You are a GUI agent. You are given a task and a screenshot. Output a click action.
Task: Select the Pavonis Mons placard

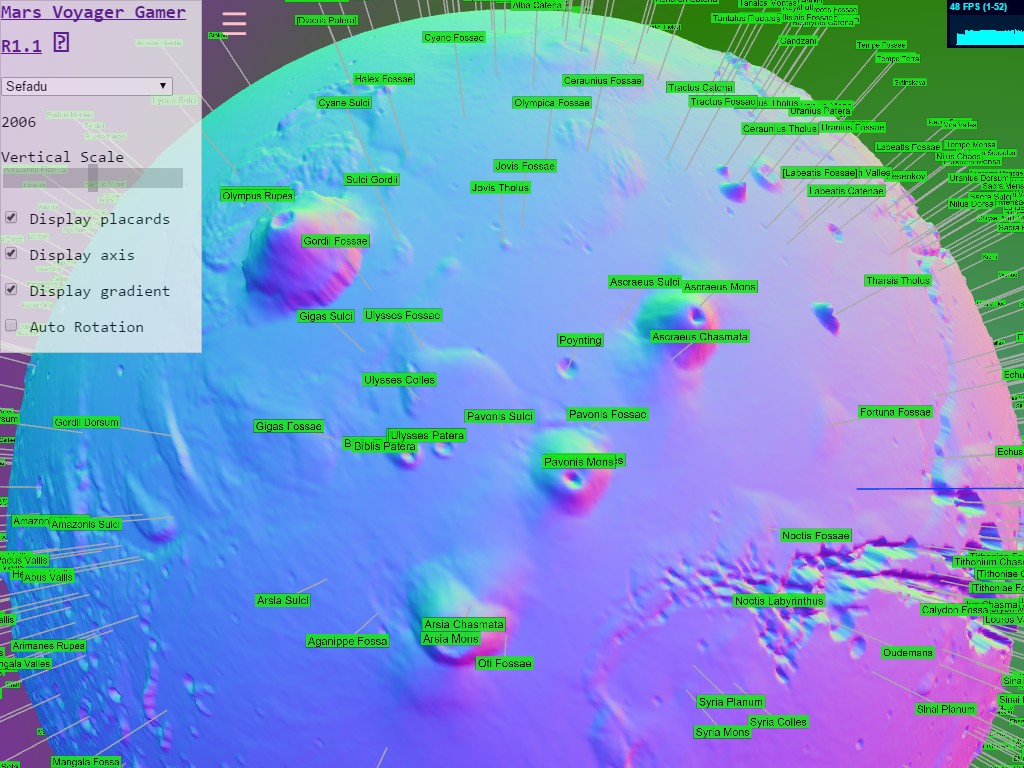pos(579,462)
